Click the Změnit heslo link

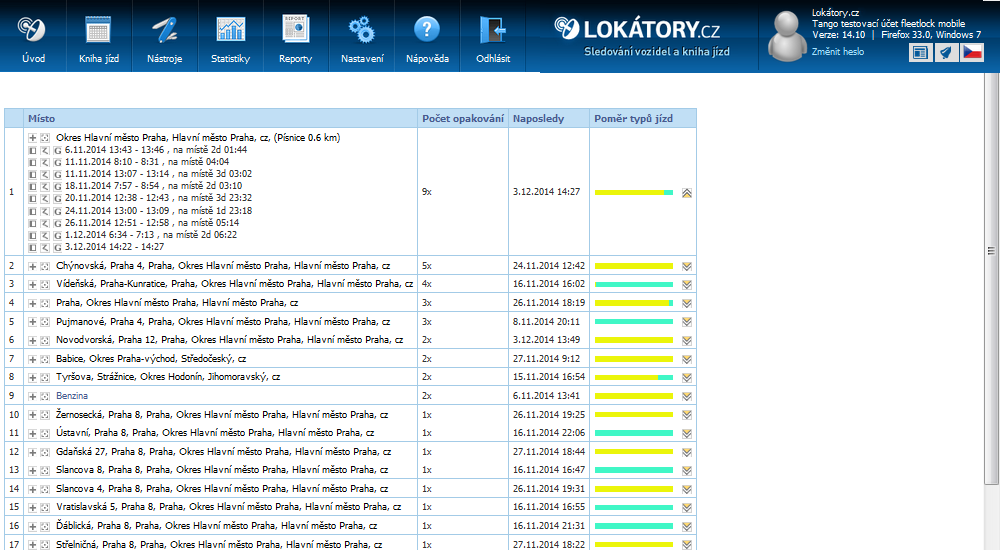(838, 52)
